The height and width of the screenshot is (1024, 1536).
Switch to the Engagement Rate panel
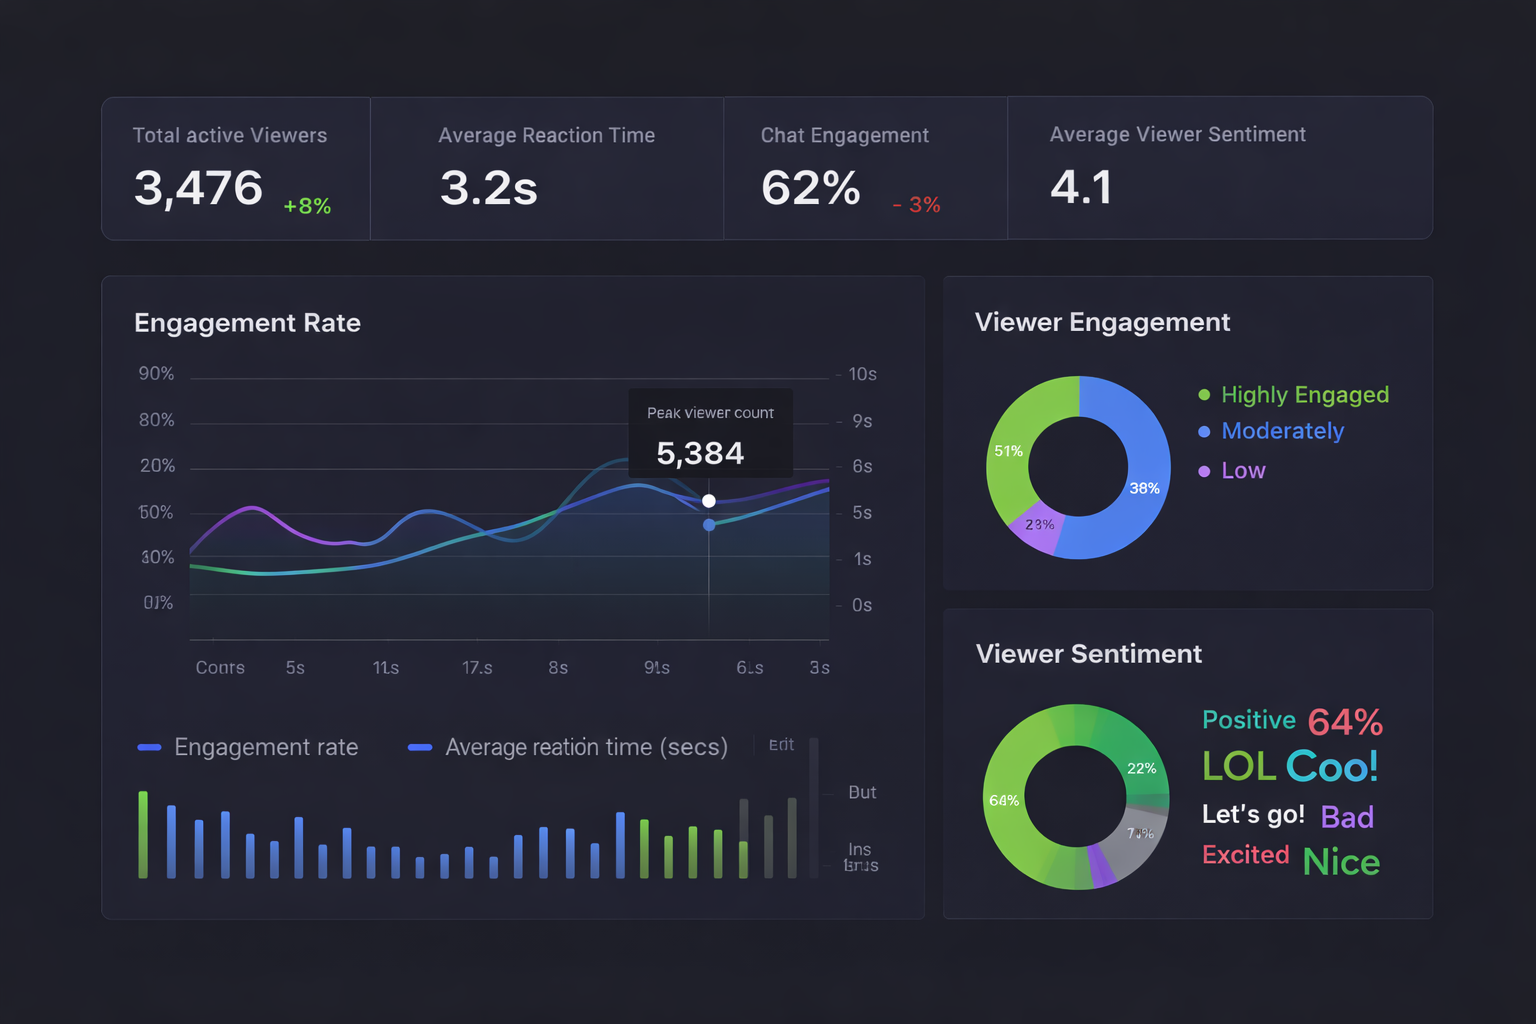[247, 322]
